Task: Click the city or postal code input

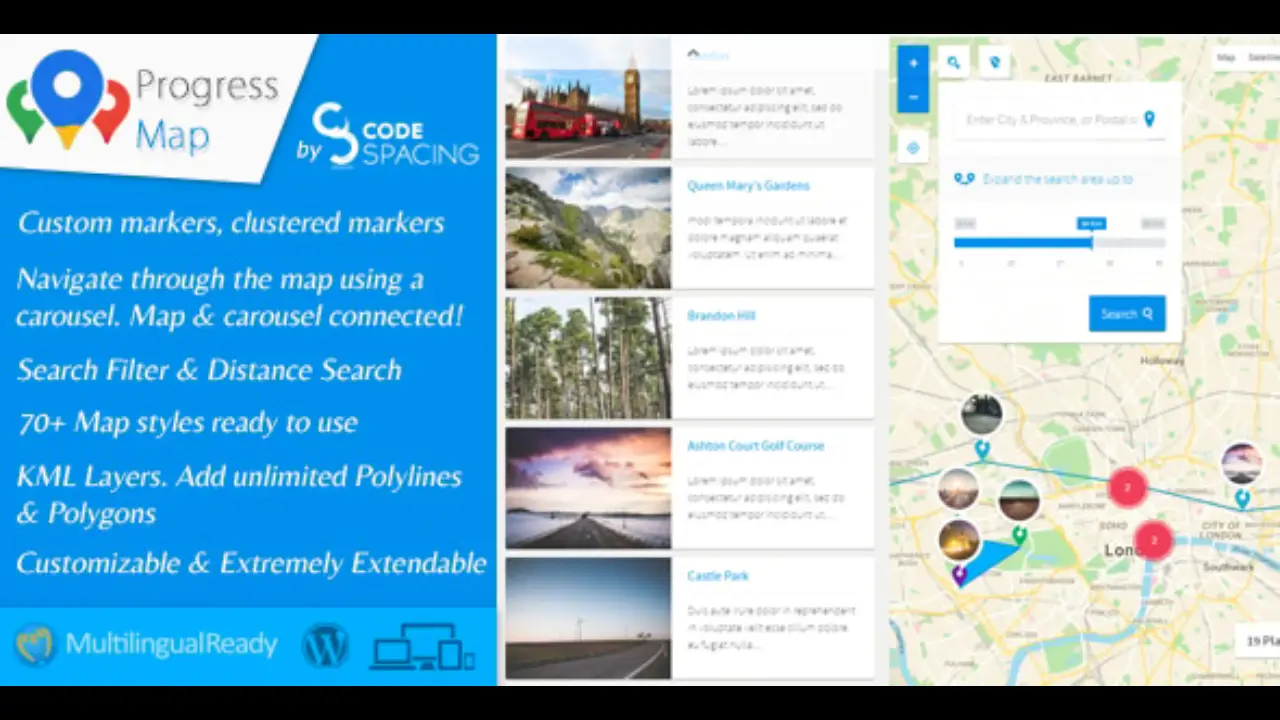Action: [1050, 120]
